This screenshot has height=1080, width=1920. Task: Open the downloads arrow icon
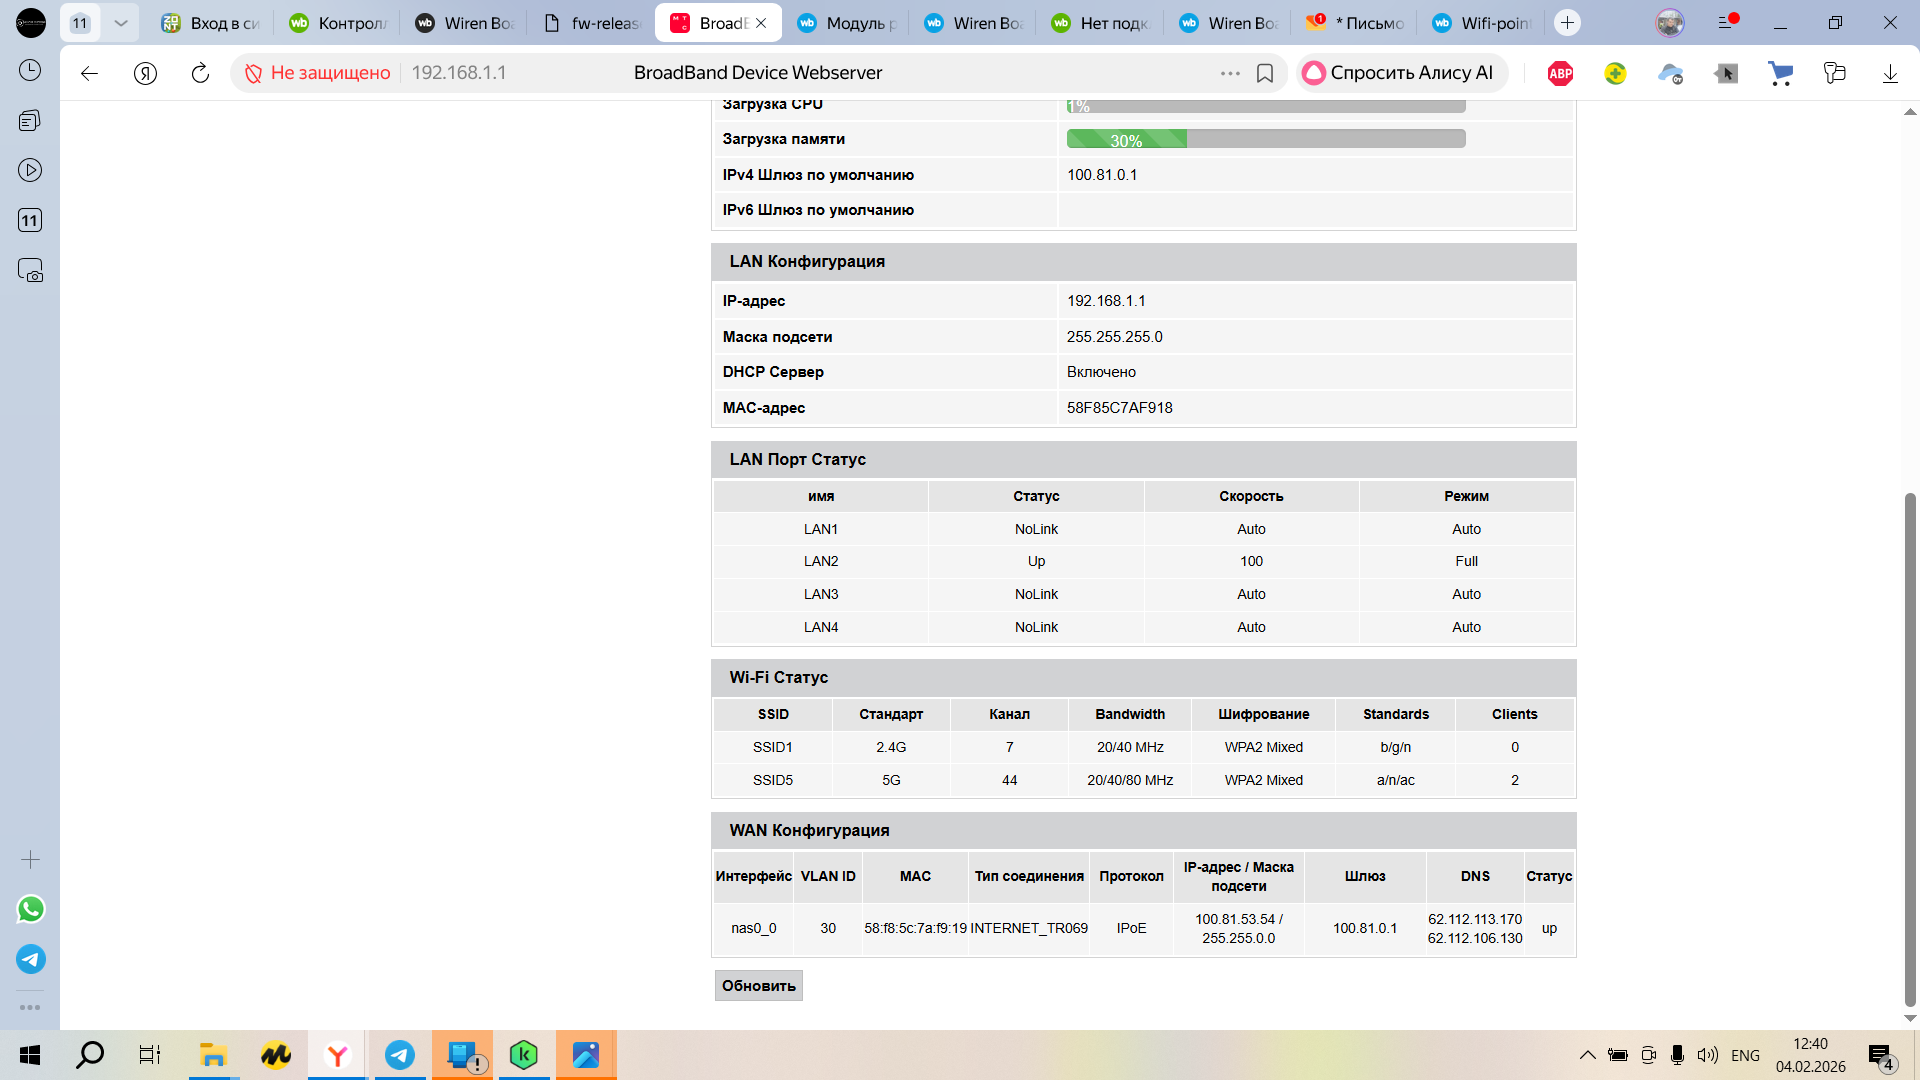(1890, 73)
